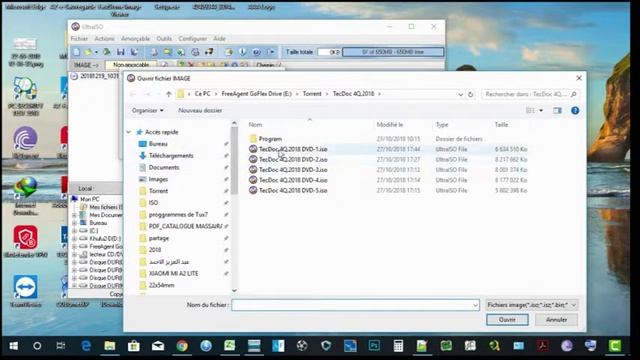Open XIAOMI MI A2 LITE folder
Viewport: 640px width, 360px height.
pos(173,273)
